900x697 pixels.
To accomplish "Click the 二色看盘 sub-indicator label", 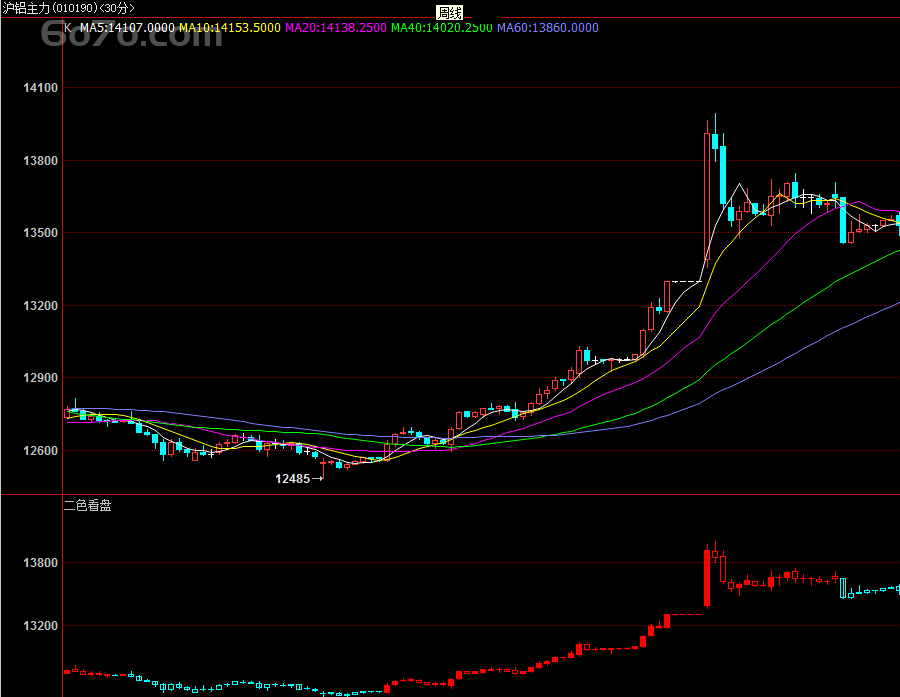I will 87,505.
